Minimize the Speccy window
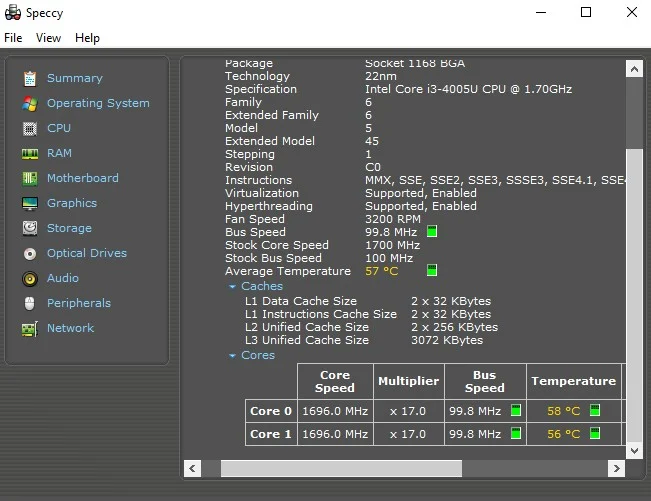Image resolution: width=651 pixels, height=501 pixels. (541, 12)
